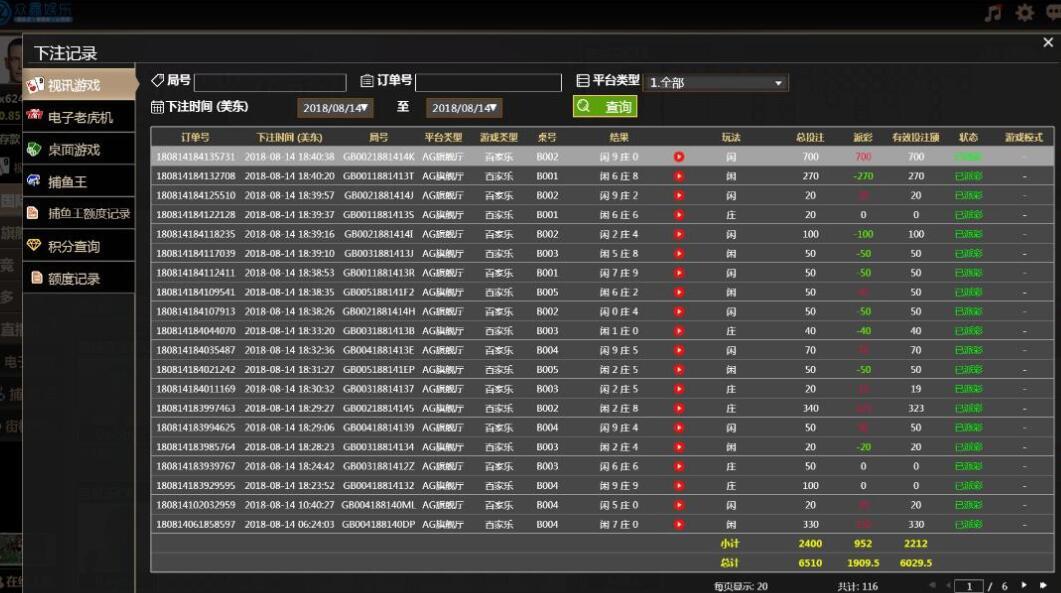Play video replay for order 180814183939767

[x=679, y=466]
